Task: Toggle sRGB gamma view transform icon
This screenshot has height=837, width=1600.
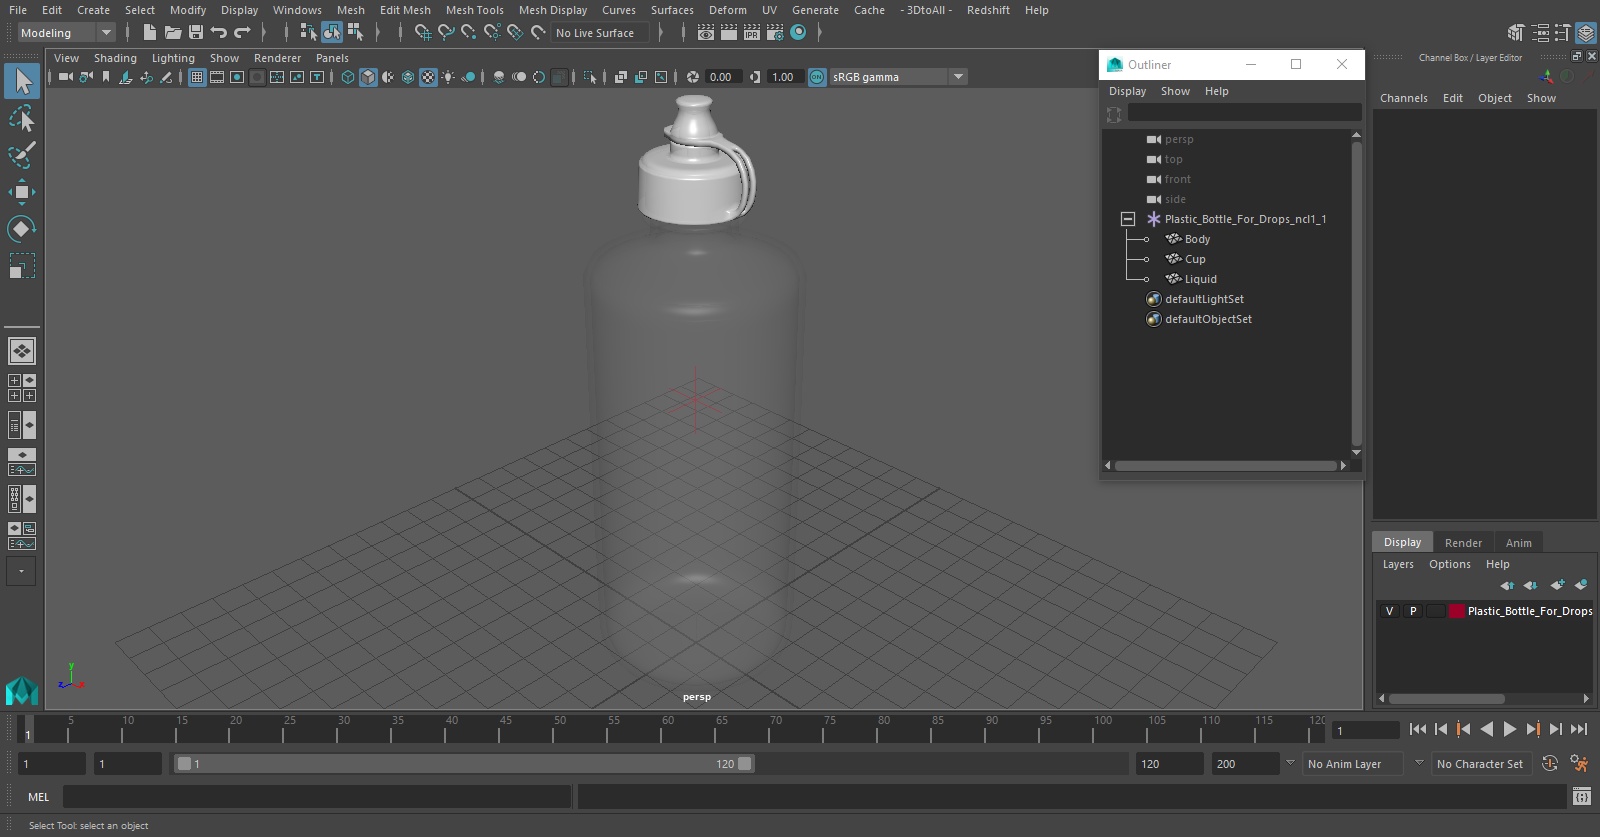Action: 817,77
